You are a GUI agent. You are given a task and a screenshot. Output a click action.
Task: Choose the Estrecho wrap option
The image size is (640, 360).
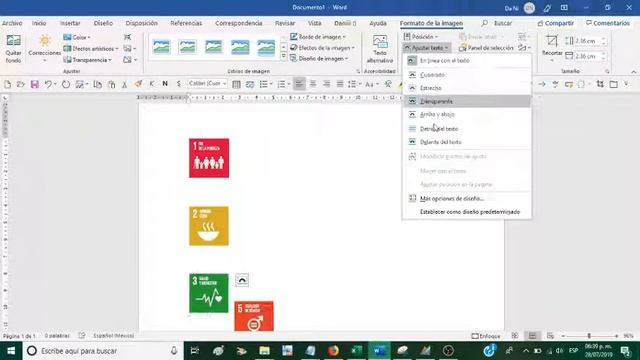point(467,88)
